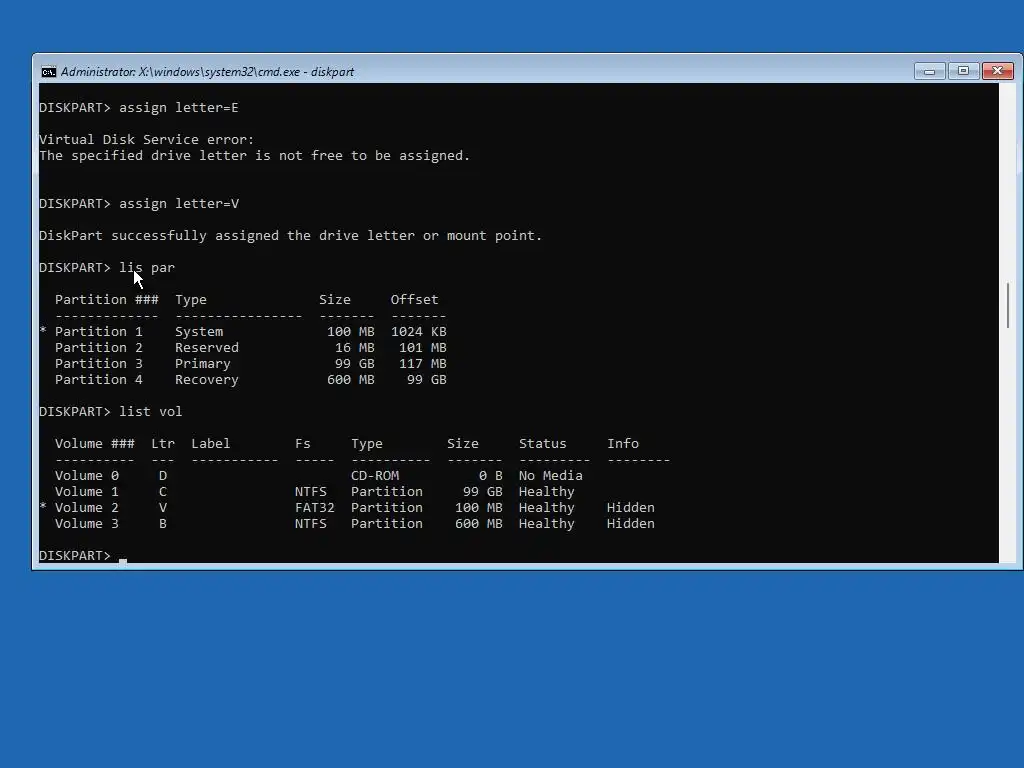Close the diskpart command window
Image resolution: width=1024 pixels, height=768 pixels.
click(997, 71)
